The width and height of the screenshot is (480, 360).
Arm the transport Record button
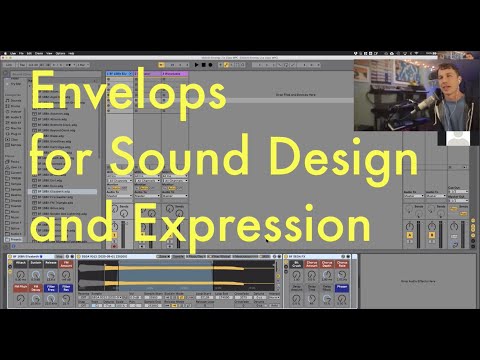pyautogui.click(x=210, y=65)
